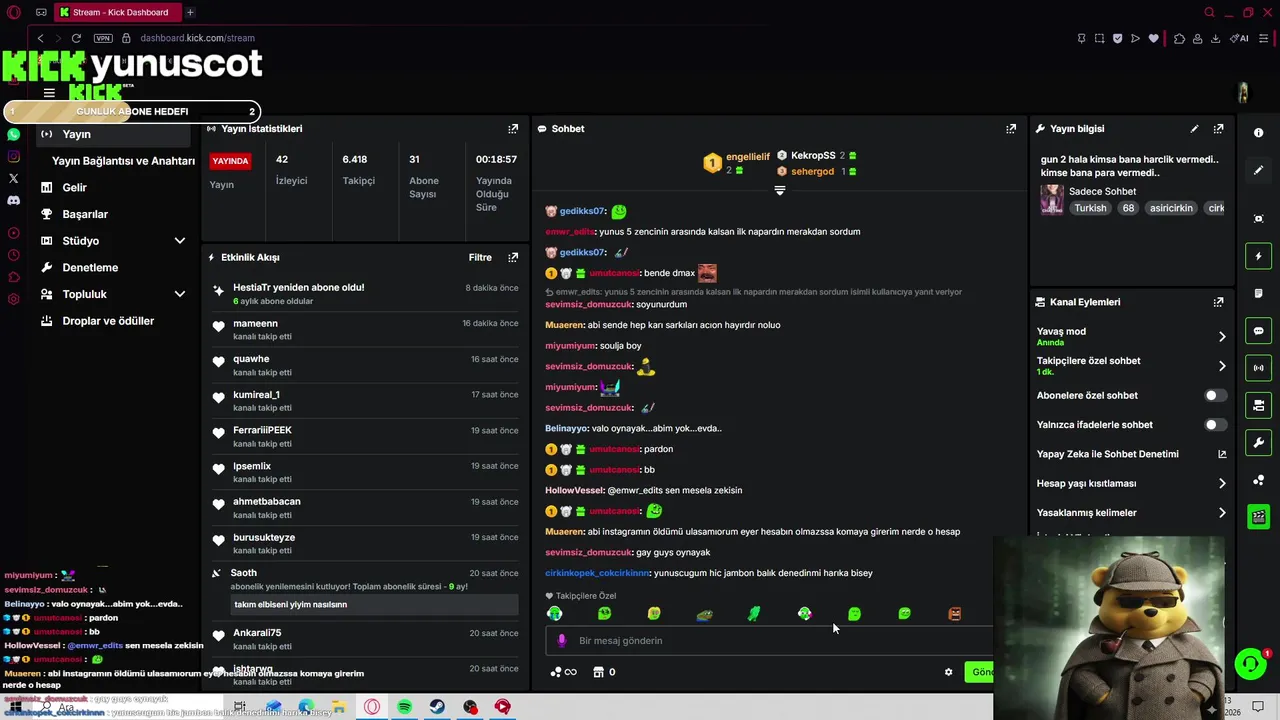Edit stream info with the pencil icon
Viewport: 1280px width, 720px height.
1194,129
